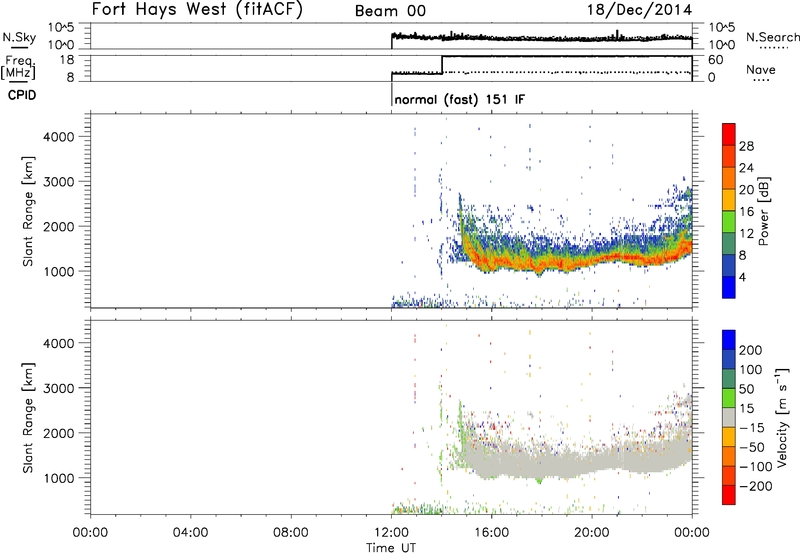Click the 'Power [dB]' color bar label
The width and height of the screenshot is (800, 554).
763,211
